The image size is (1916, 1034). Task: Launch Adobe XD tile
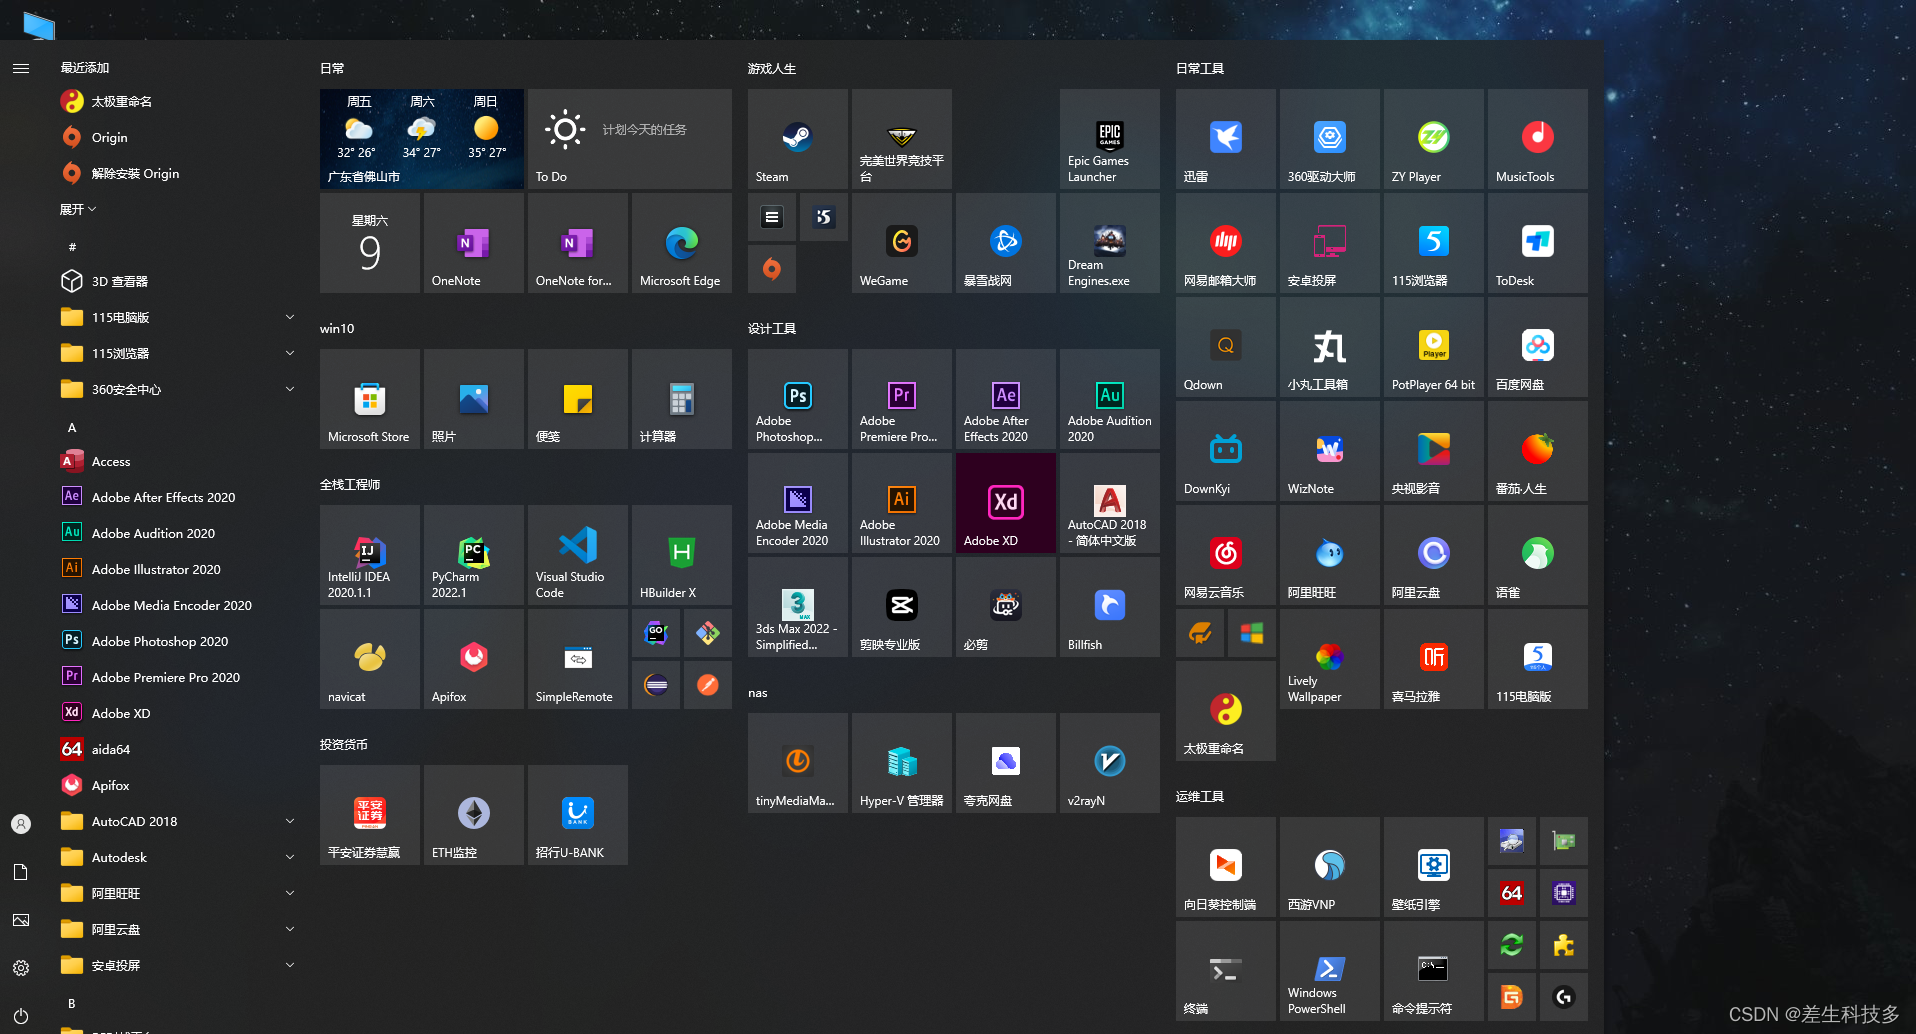point(1005,503)
